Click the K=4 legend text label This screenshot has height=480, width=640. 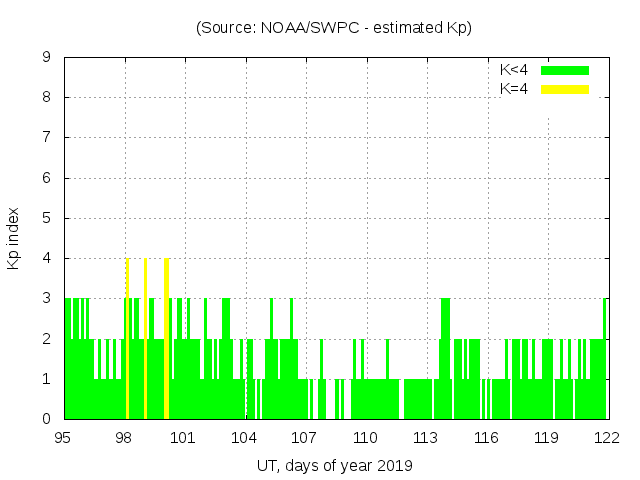[x=514, y=89]
